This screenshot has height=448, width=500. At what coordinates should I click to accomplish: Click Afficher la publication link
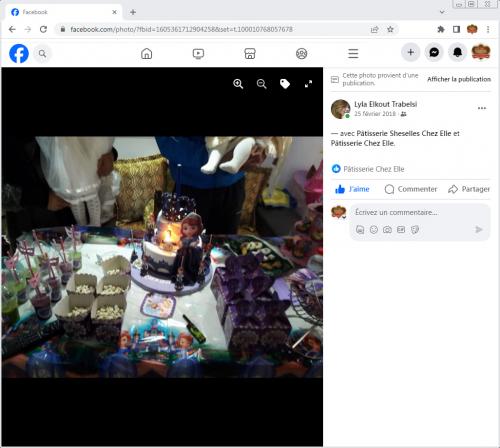point(459,79)
